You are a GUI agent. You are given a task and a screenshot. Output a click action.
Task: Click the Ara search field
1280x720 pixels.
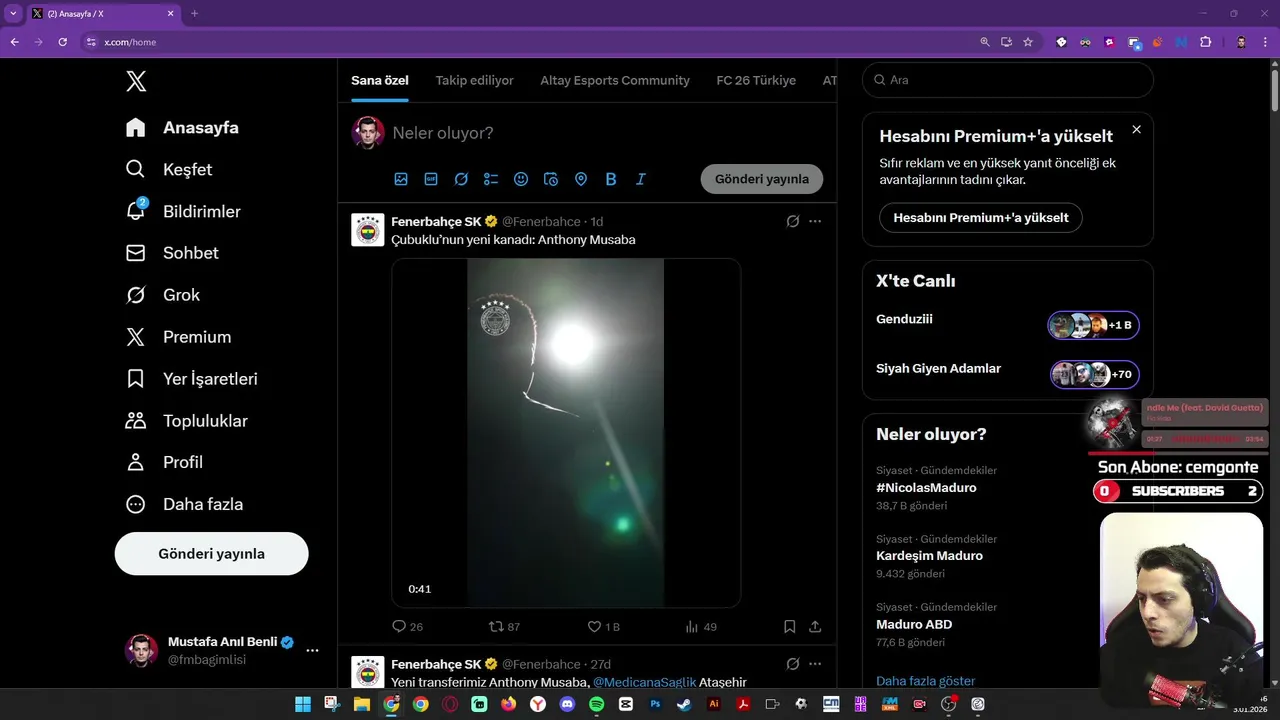pos(1008,80)
